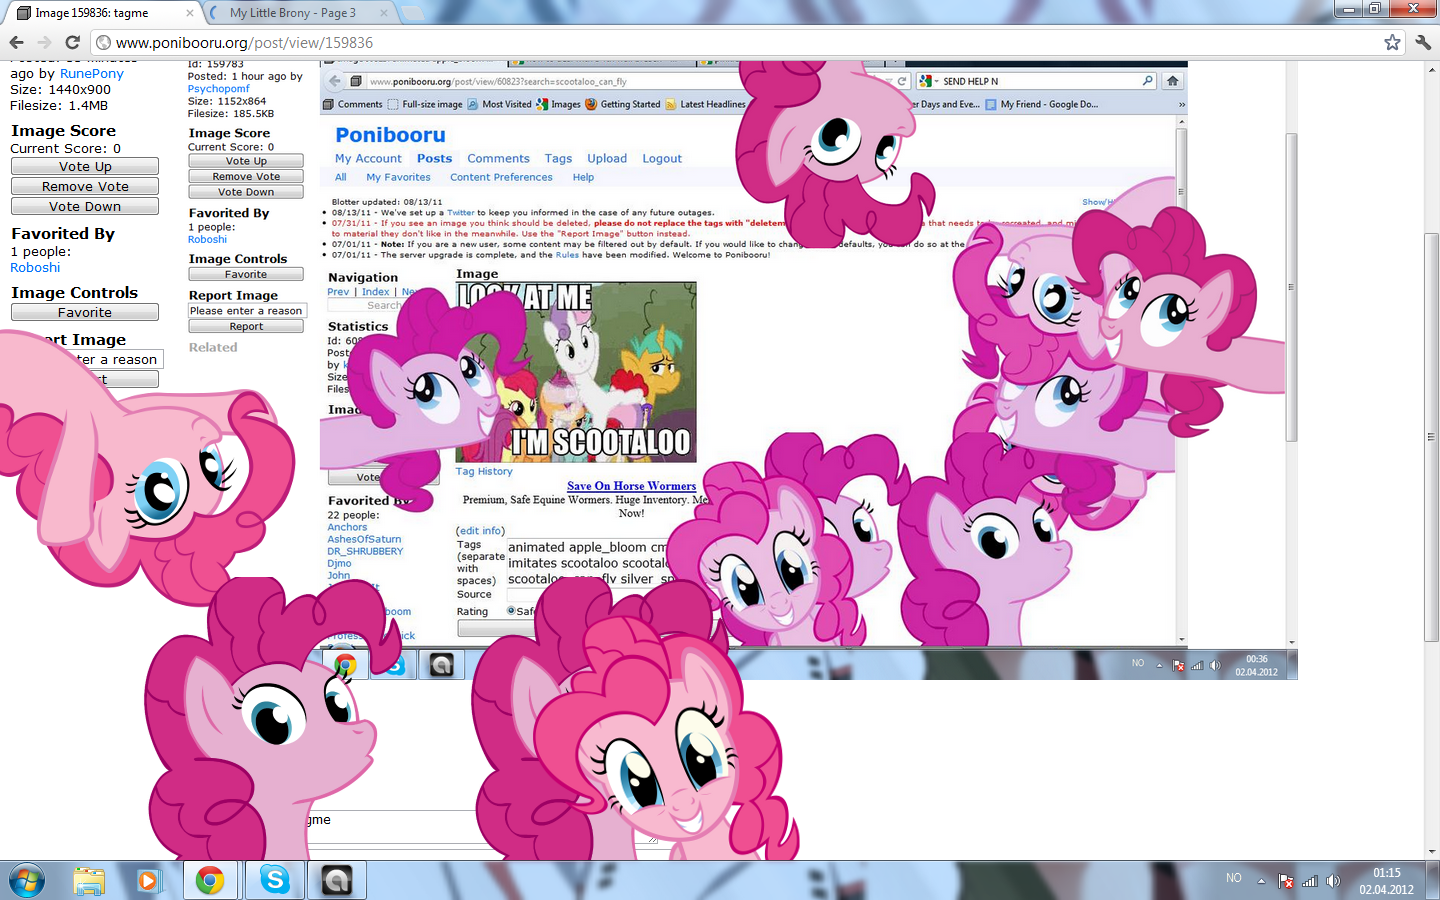
Task: Click the Chrome icon on the bottom taskbar
Action: (x=210, y=881)
